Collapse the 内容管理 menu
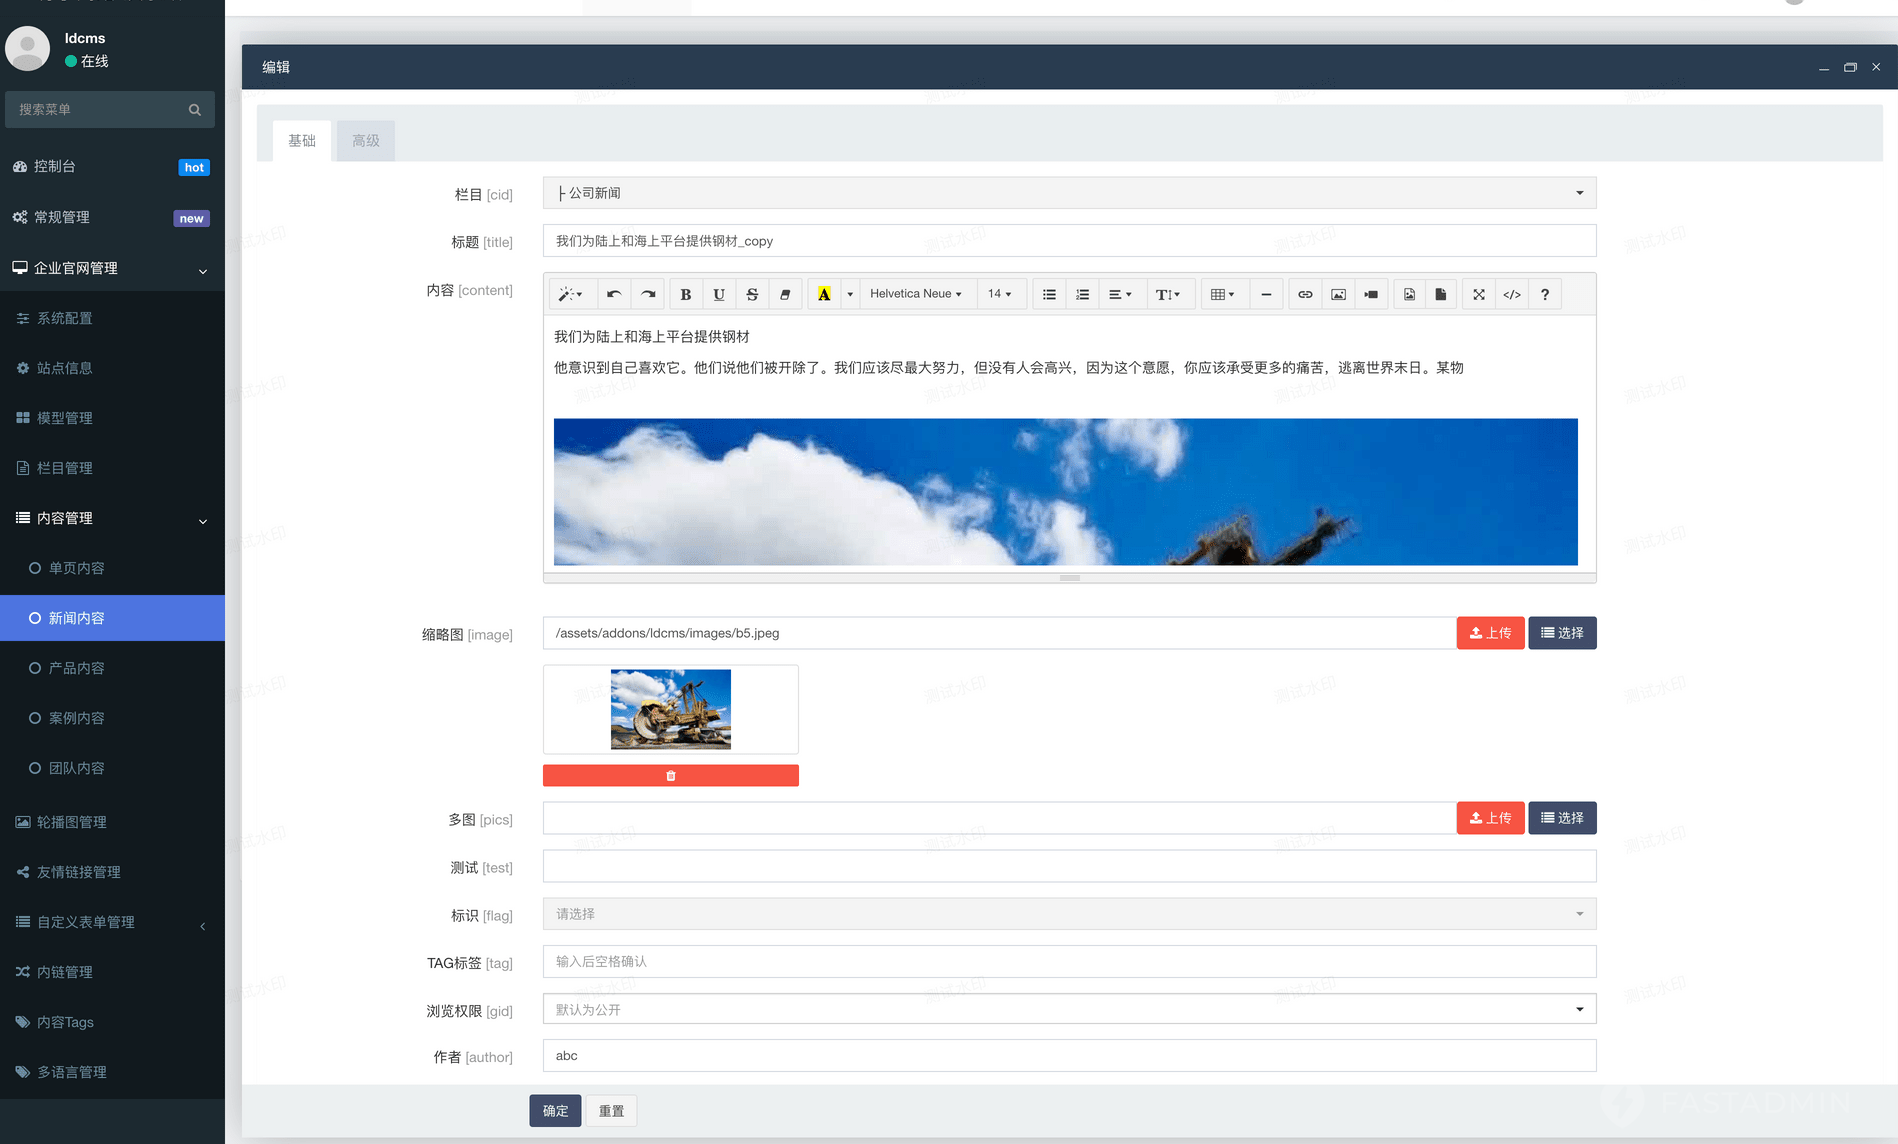 pyautogui.click(x=112, y=518)
